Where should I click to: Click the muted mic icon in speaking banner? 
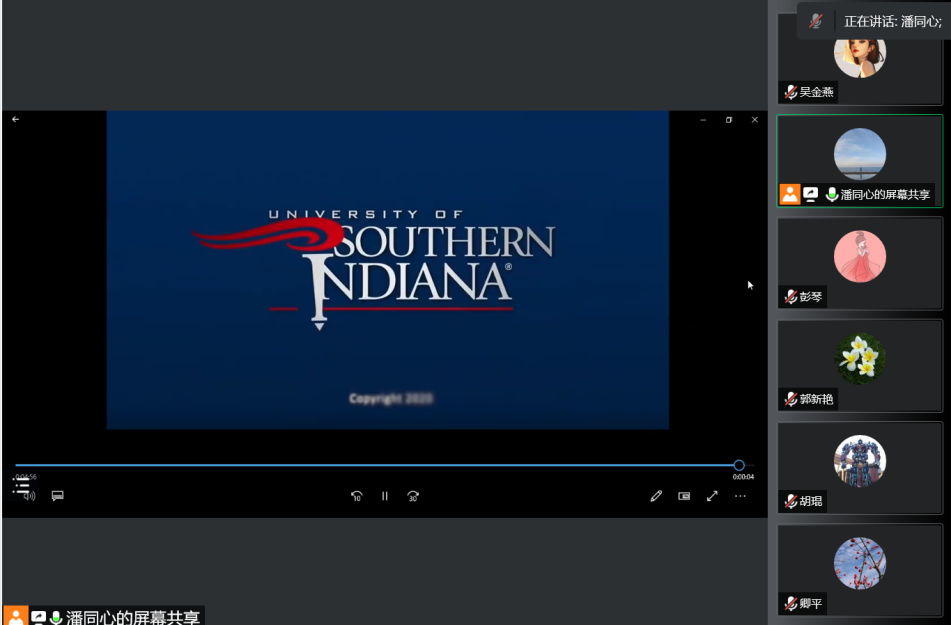click(x=816, y=21)
